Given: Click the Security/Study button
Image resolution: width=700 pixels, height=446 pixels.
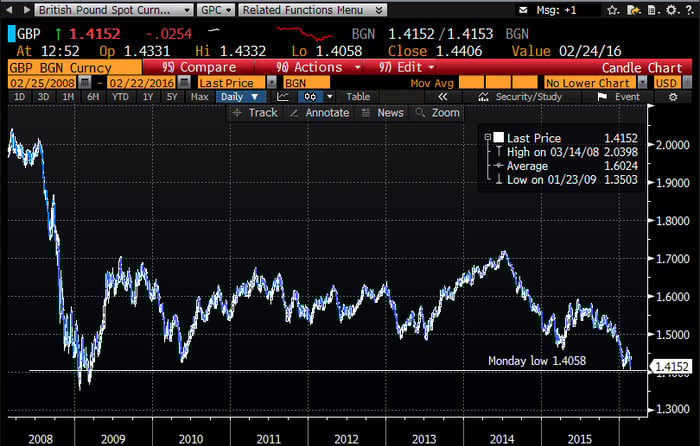Looking at the screenshot, I should coord(530,98).
